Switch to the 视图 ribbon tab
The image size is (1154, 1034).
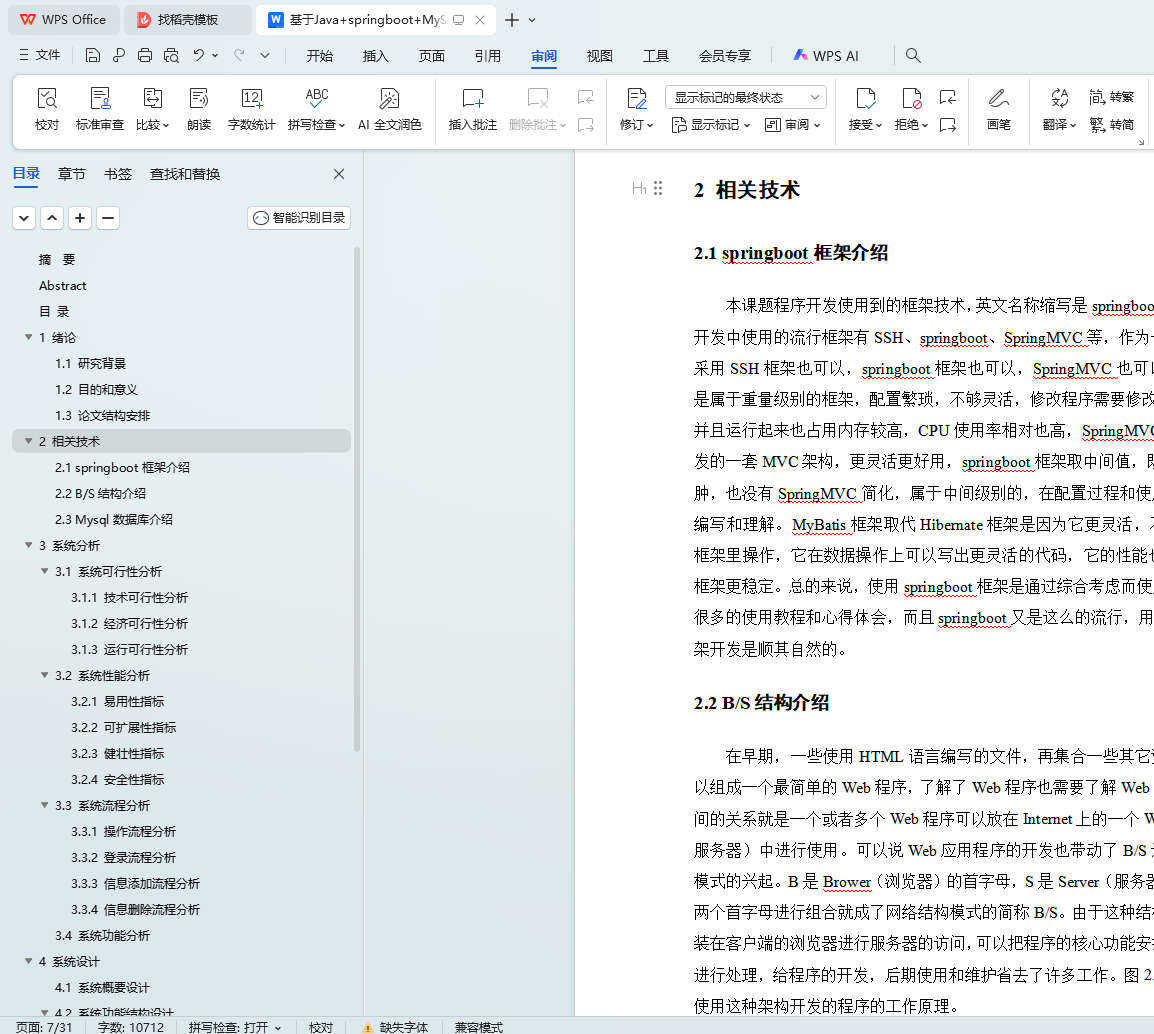tap(600, 56)
